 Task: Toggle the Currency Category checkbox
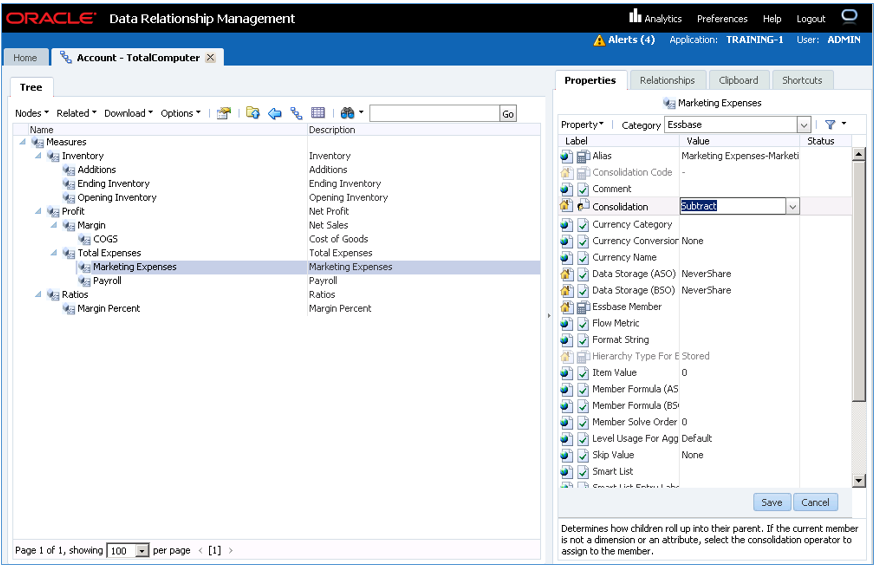(583, 225)
